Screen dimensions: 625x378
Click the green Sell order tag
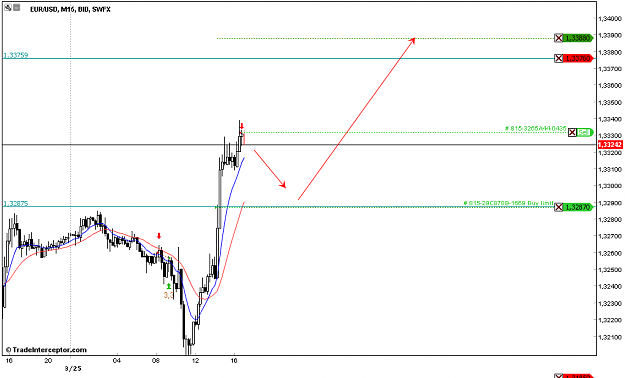[x=585, y=132]
